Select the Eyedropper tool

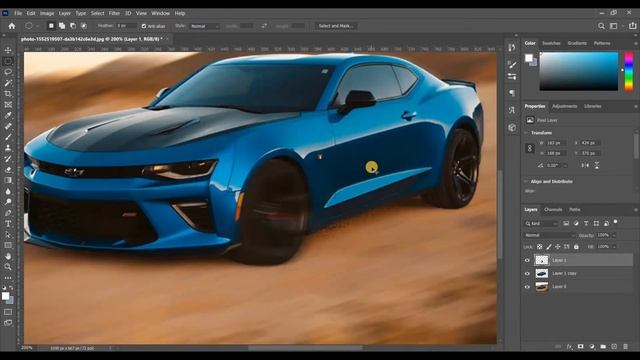click(8, 116)
